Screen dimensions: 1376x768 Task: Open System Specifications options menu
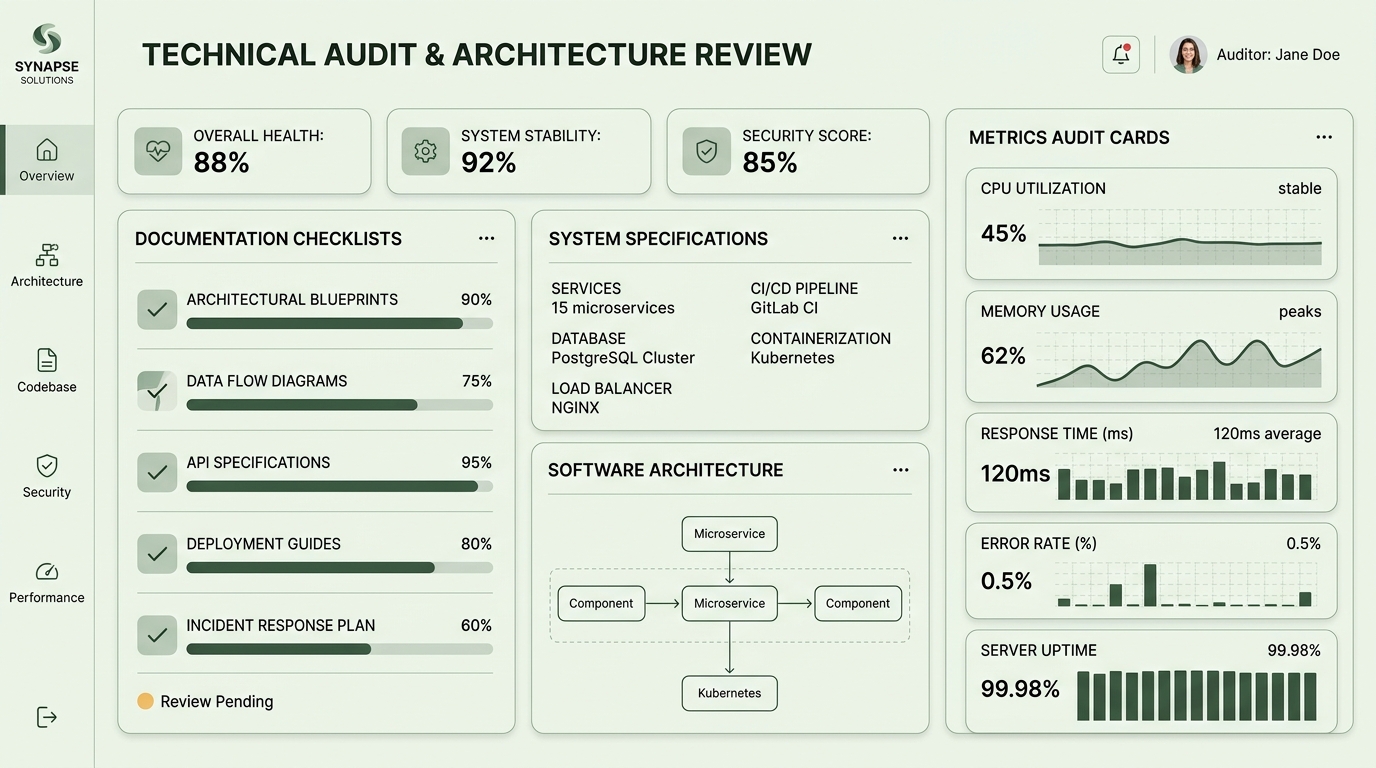(x=900, y=238)
